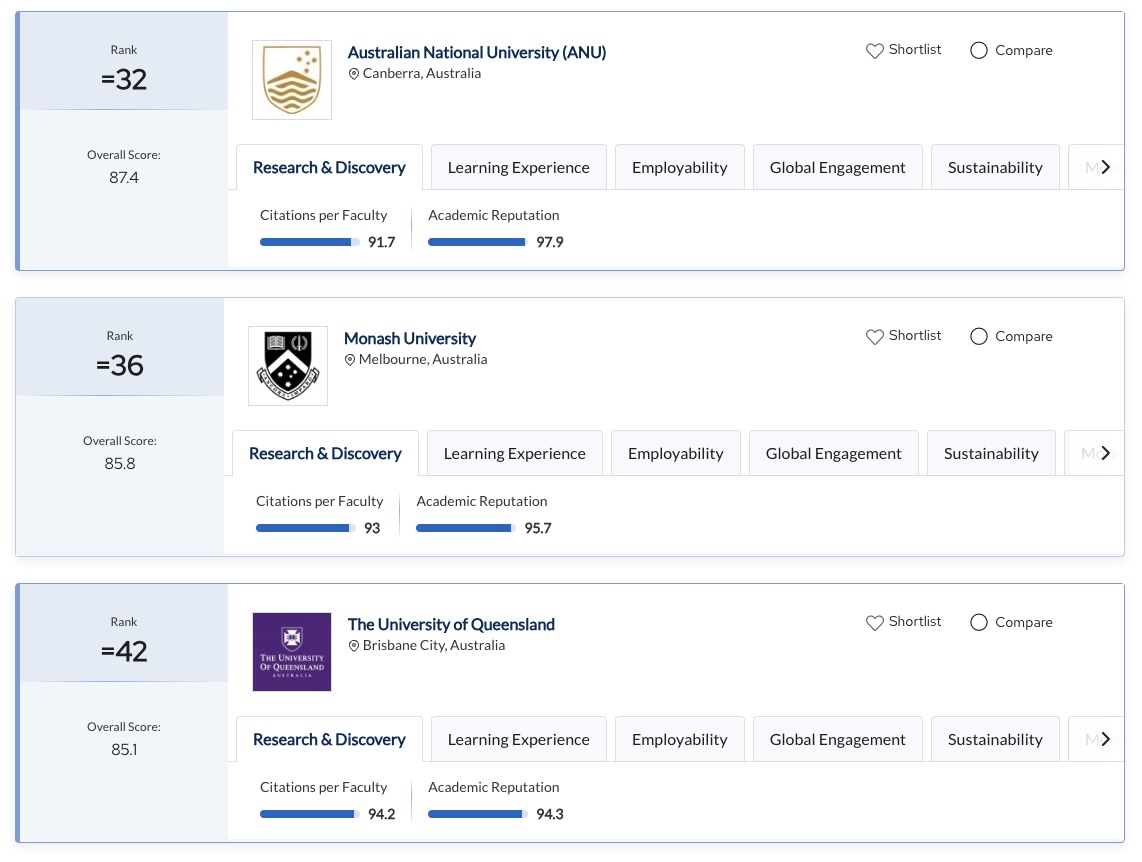Click the Australian National University crest logo
The width and height of the screenshot is (1142, 862).
point(291,80)
